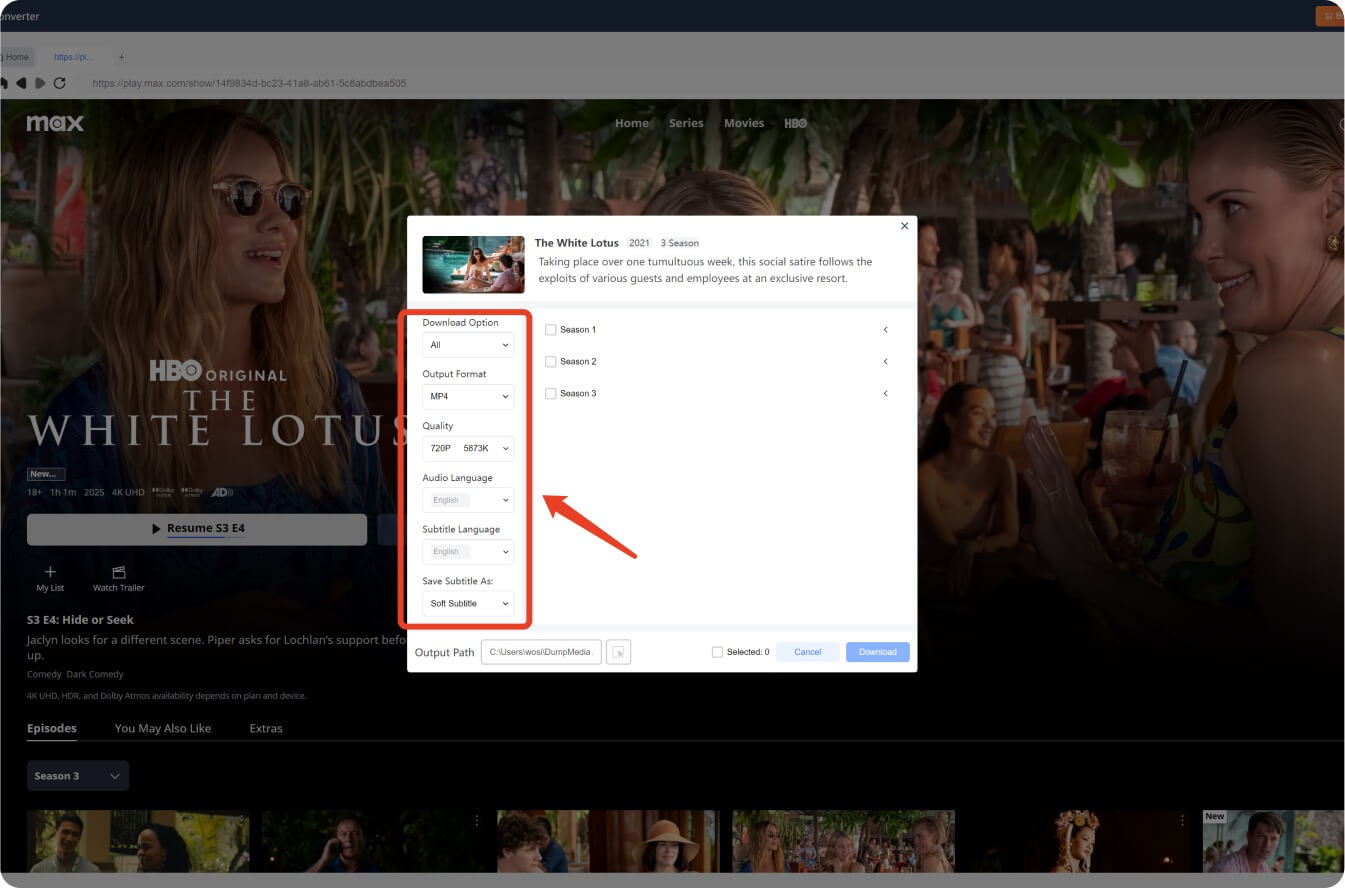
Task: Go to Movies in Max navigation
Action: tap(744, 123)
